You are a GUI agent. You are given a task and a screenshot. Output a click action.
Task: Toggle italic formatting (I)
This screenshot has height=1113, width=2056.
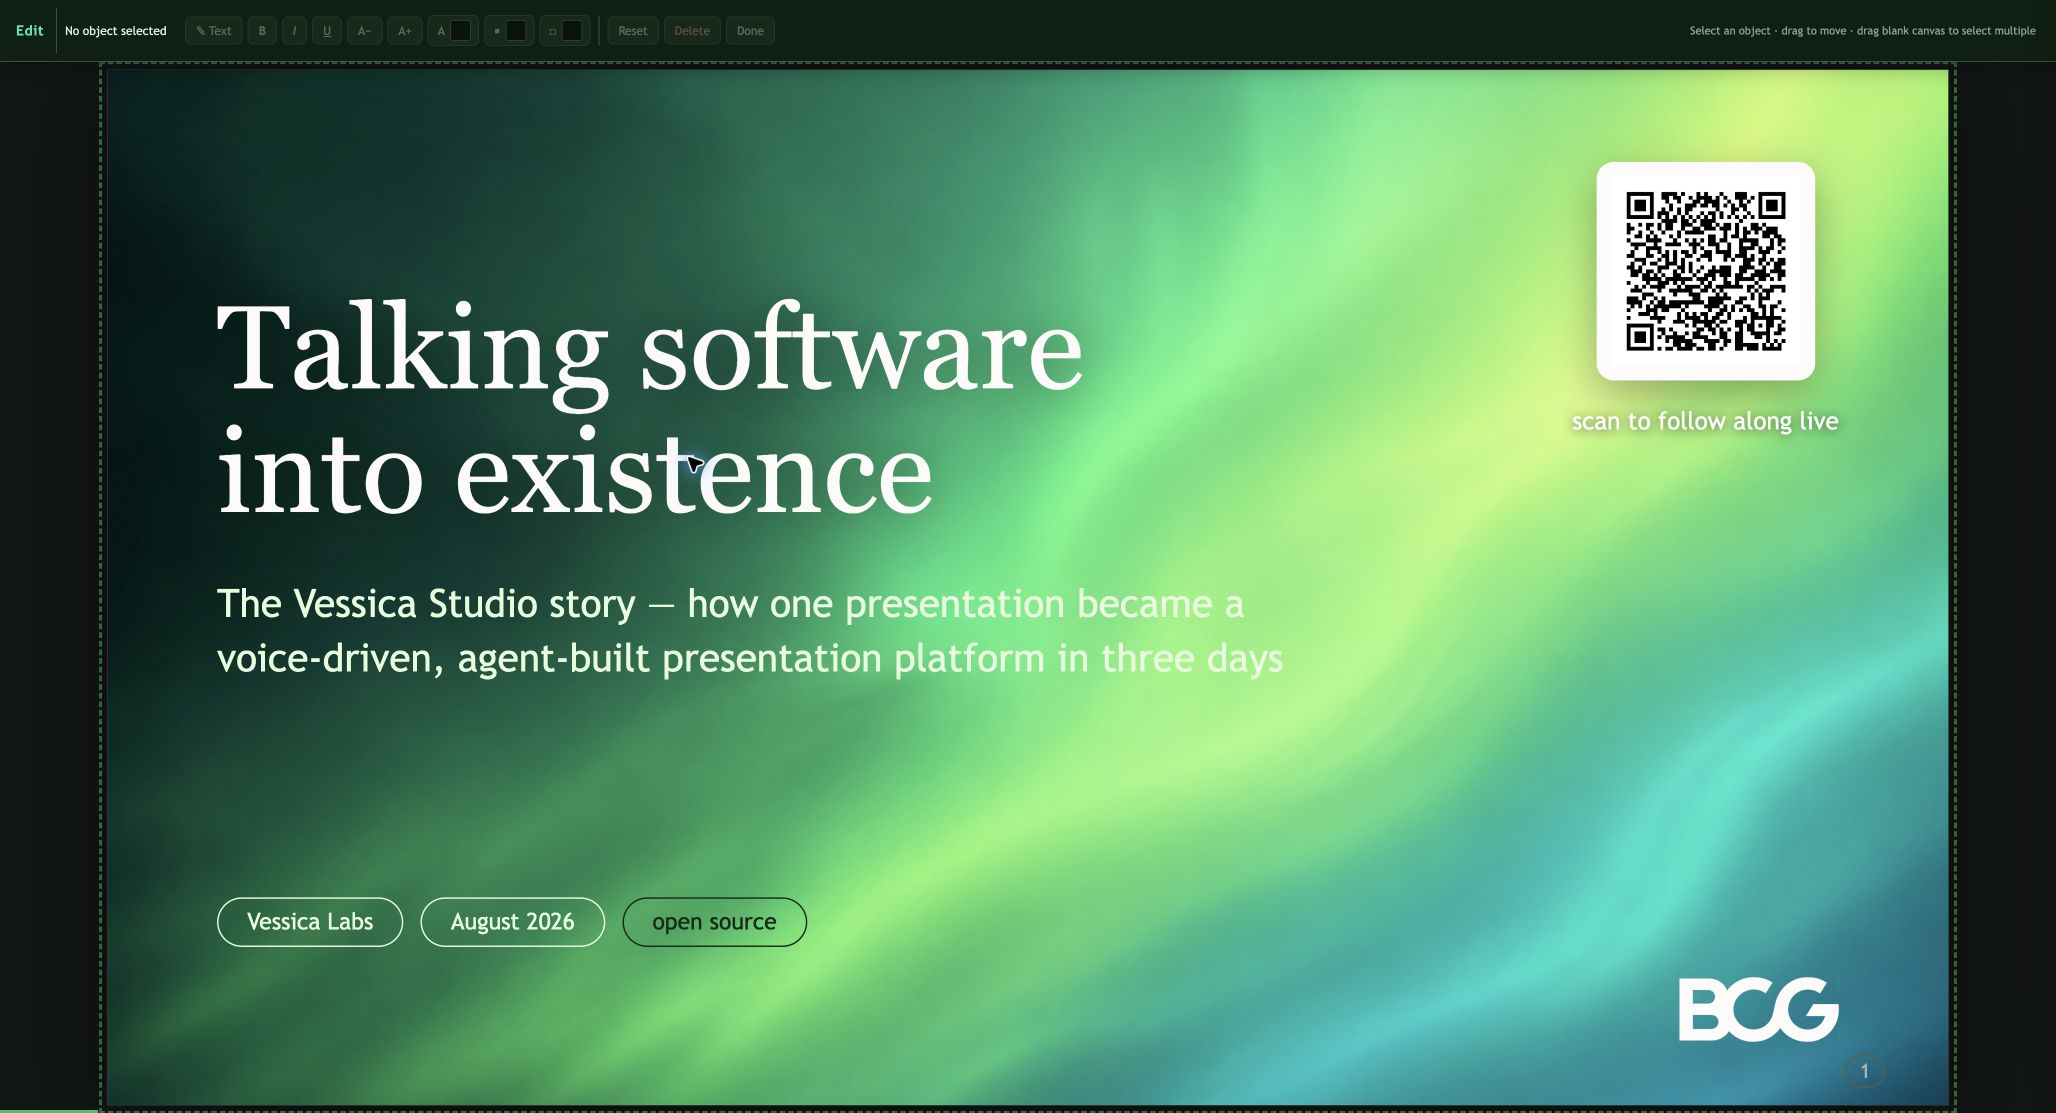tap(294, 31)
